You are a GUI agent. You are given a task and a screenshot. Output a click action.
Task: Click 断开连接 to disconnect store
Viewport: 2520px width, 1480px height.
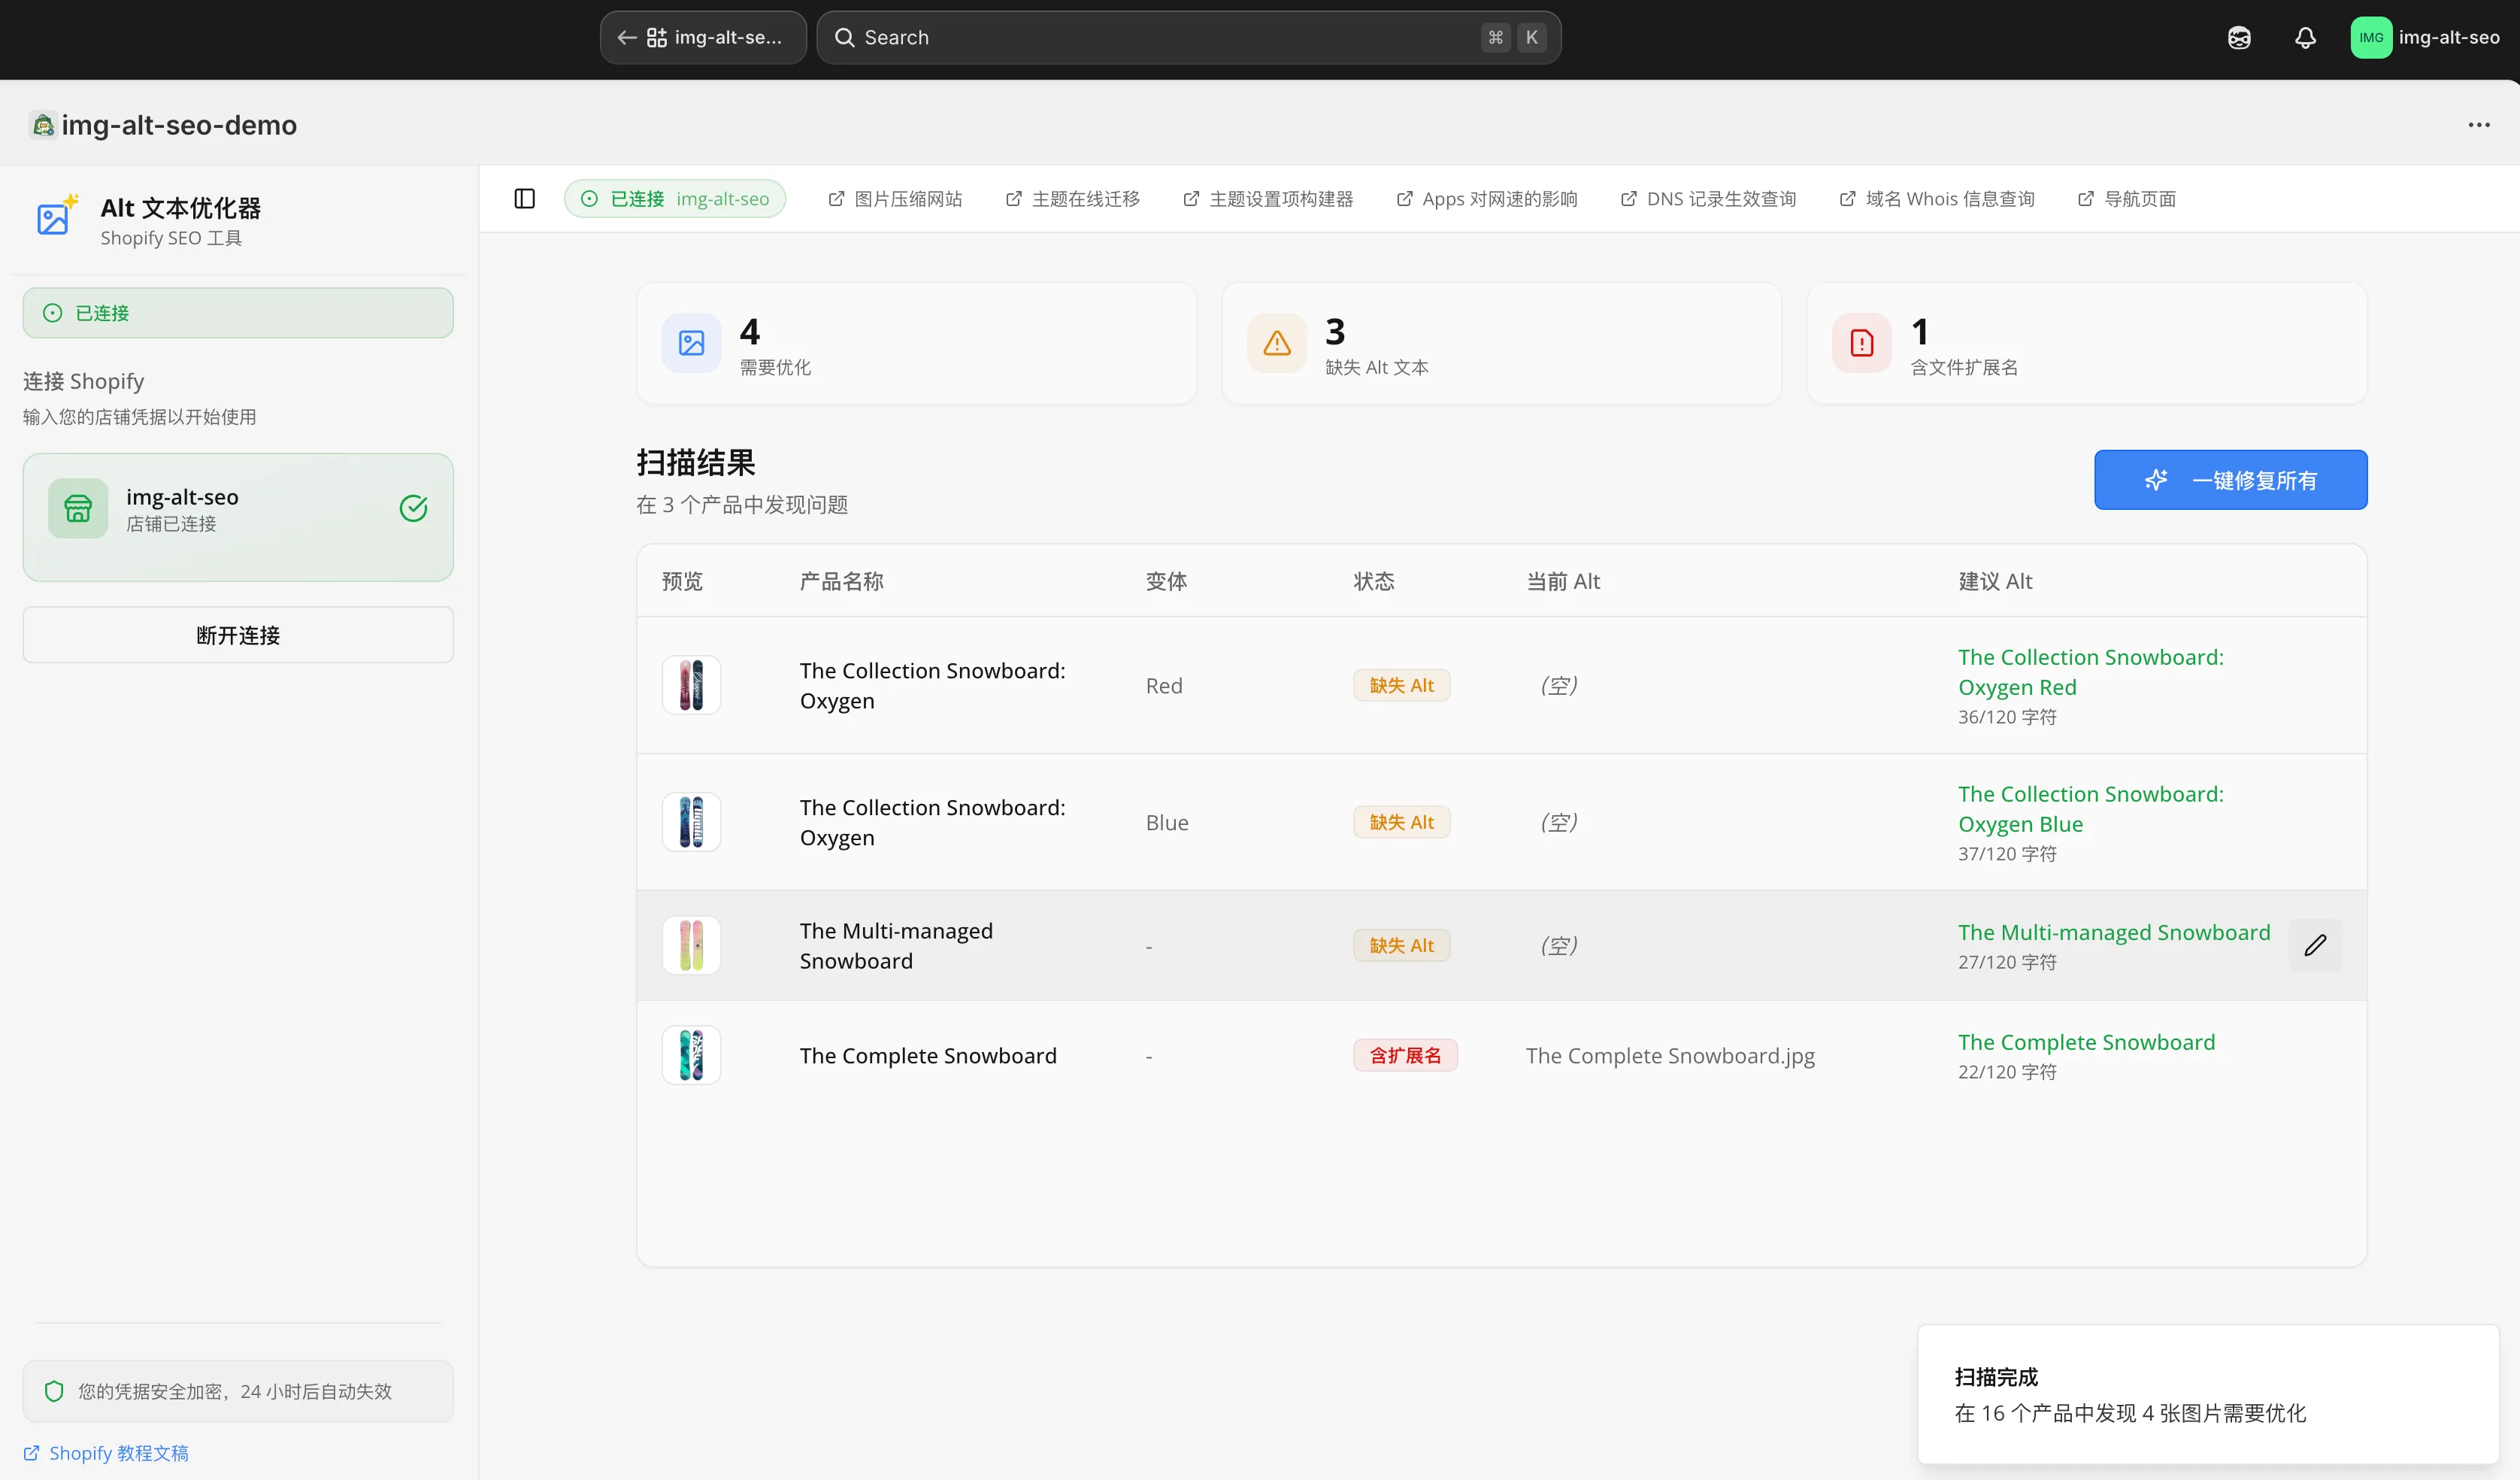(237, 634)
